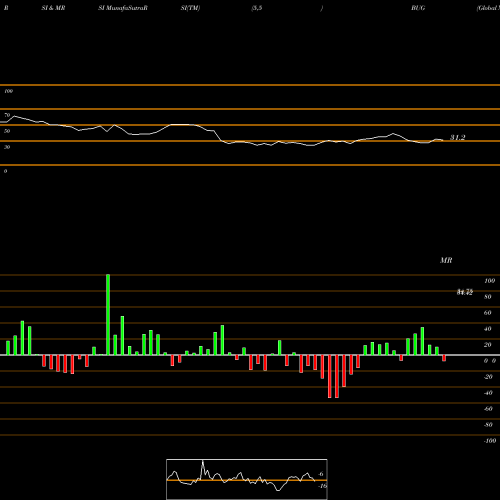Click the overlapping 84.42 value near the MR axis
The width and height of the screenshot is (500, 500).
tap(465, 292)
